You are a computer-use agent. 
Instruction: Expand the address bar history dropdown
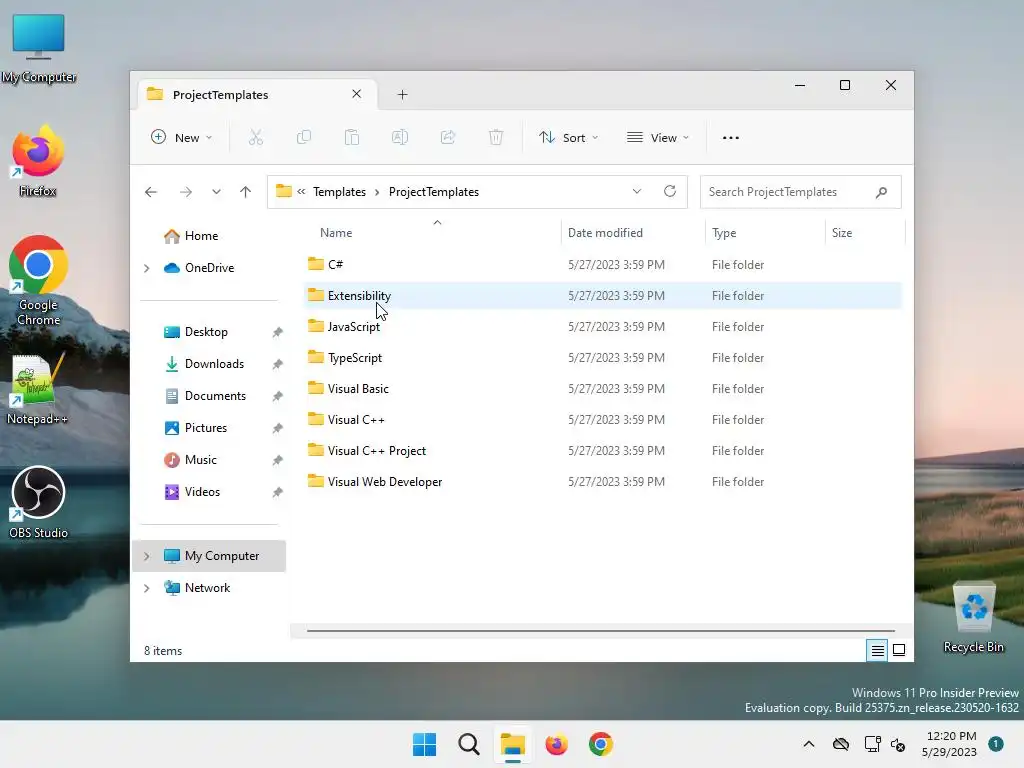637,191
